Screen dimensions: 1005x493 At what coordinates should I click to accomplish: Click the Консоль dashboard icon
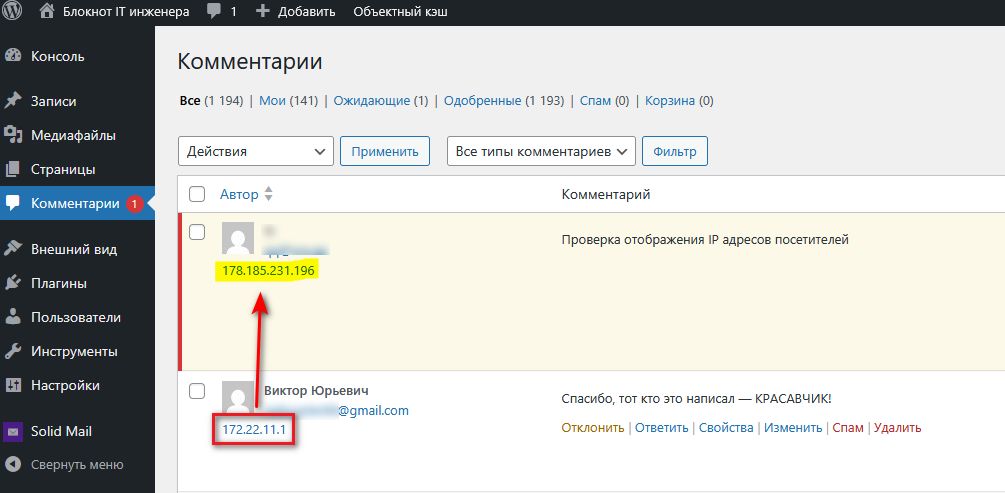point(13,56)
